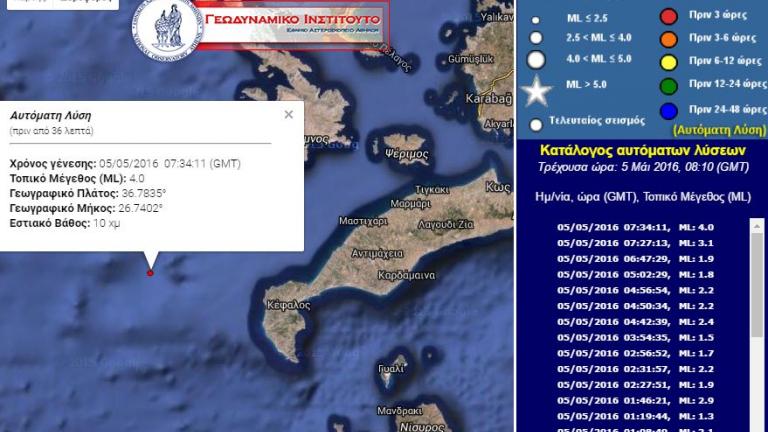Click the Κέφαλος map label
Image resolution: width=768 pixels, height=432 pixels.
[x=288, y=305]
